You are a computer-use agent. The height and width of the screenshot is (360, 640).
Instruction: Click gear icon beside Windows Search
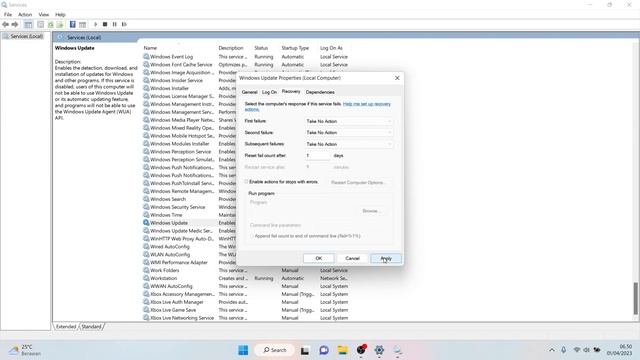click(146, 199)
